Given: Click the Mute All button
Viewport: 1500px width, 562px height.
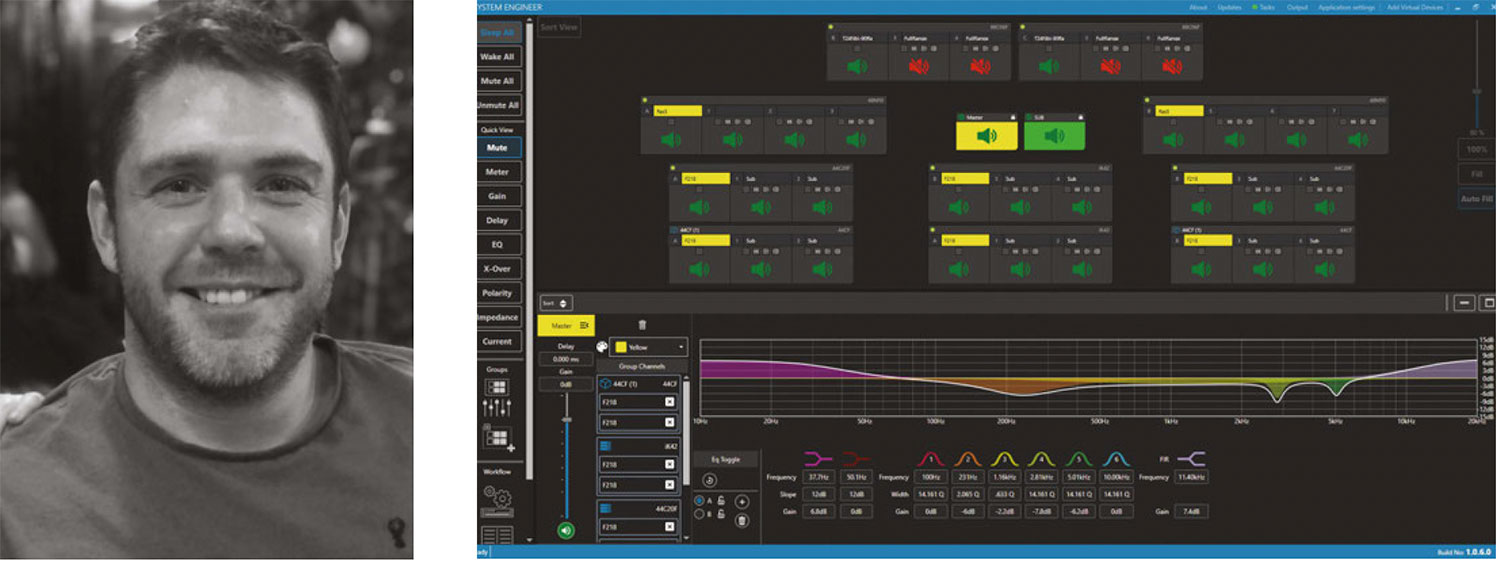Looking at the screenshot, I should (x=497, y=81).
